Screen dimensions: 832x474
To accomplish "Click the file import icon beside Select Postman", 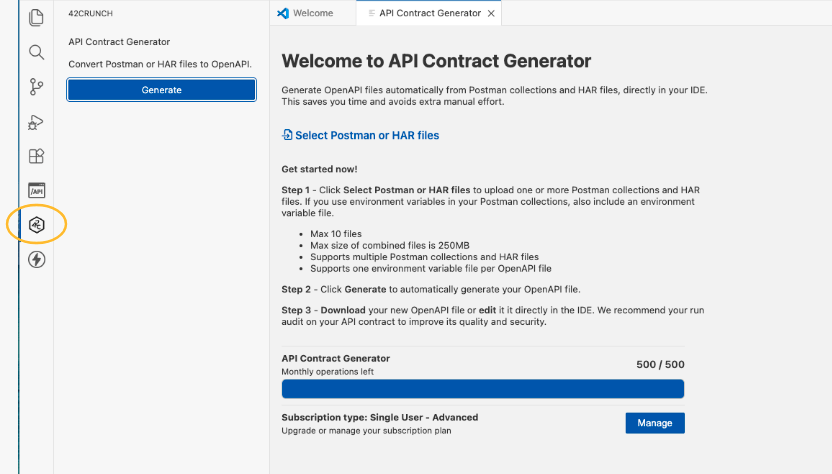I will coord(287,135).
